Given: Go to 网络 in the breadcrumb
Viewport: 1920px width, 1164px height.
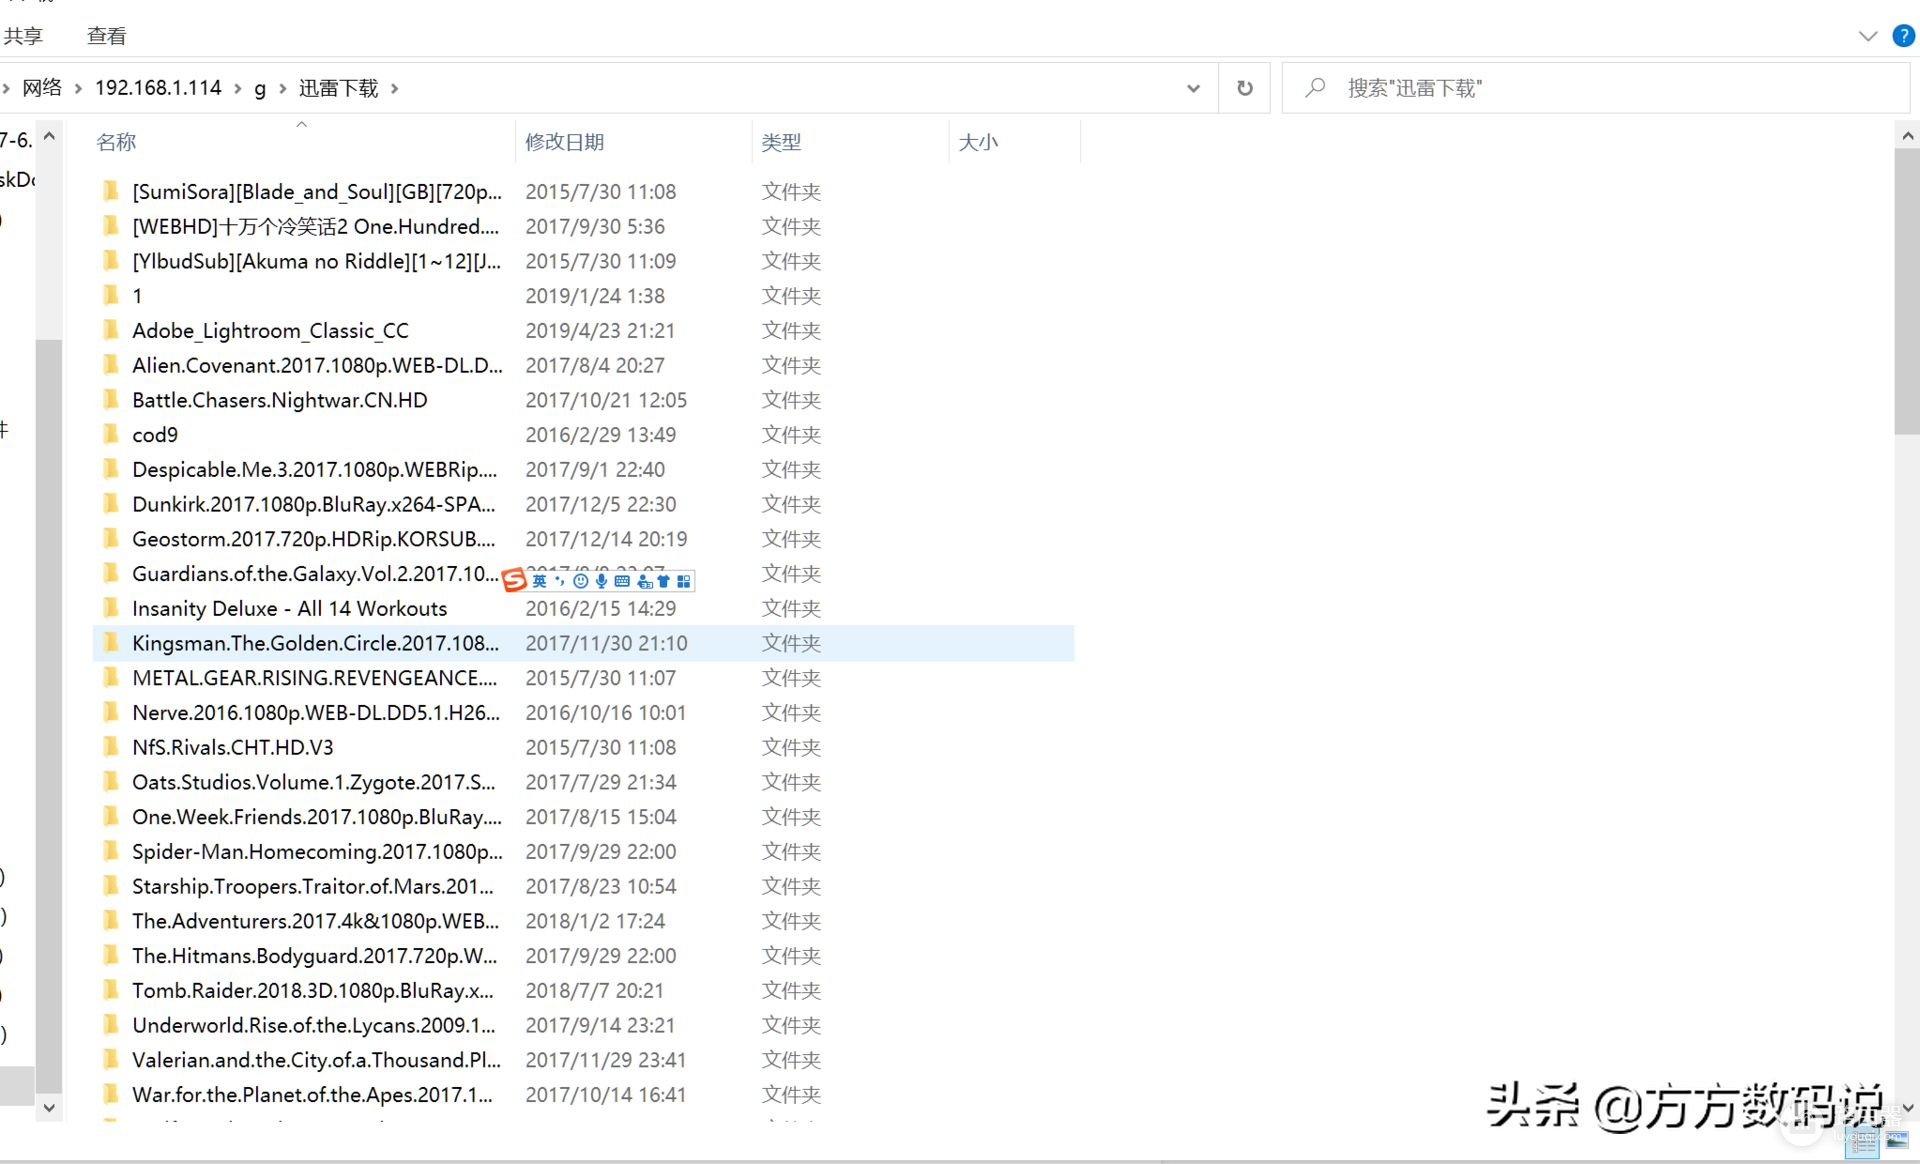Looking at the screenshot, I should tap(42, 88).
